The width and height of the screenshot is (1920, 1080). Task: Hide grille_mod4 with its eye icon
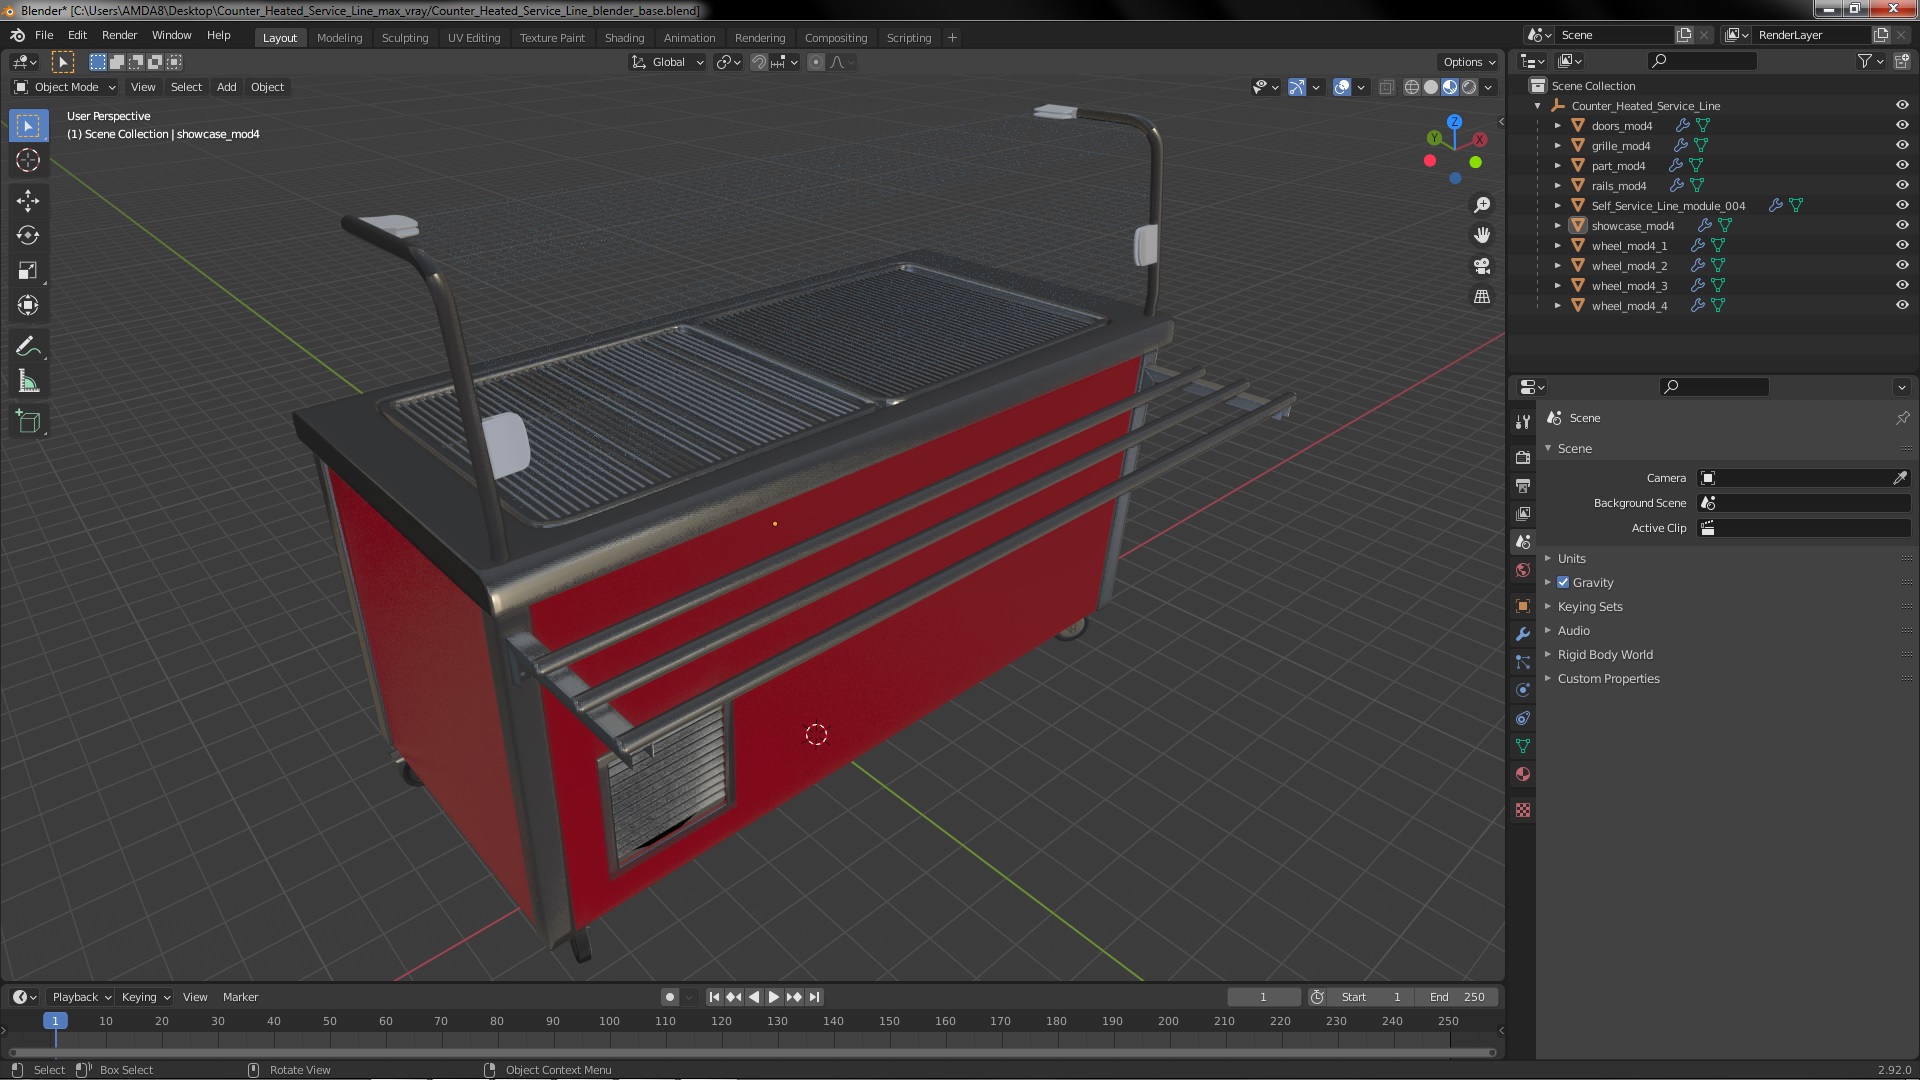tap(1902, 145)
